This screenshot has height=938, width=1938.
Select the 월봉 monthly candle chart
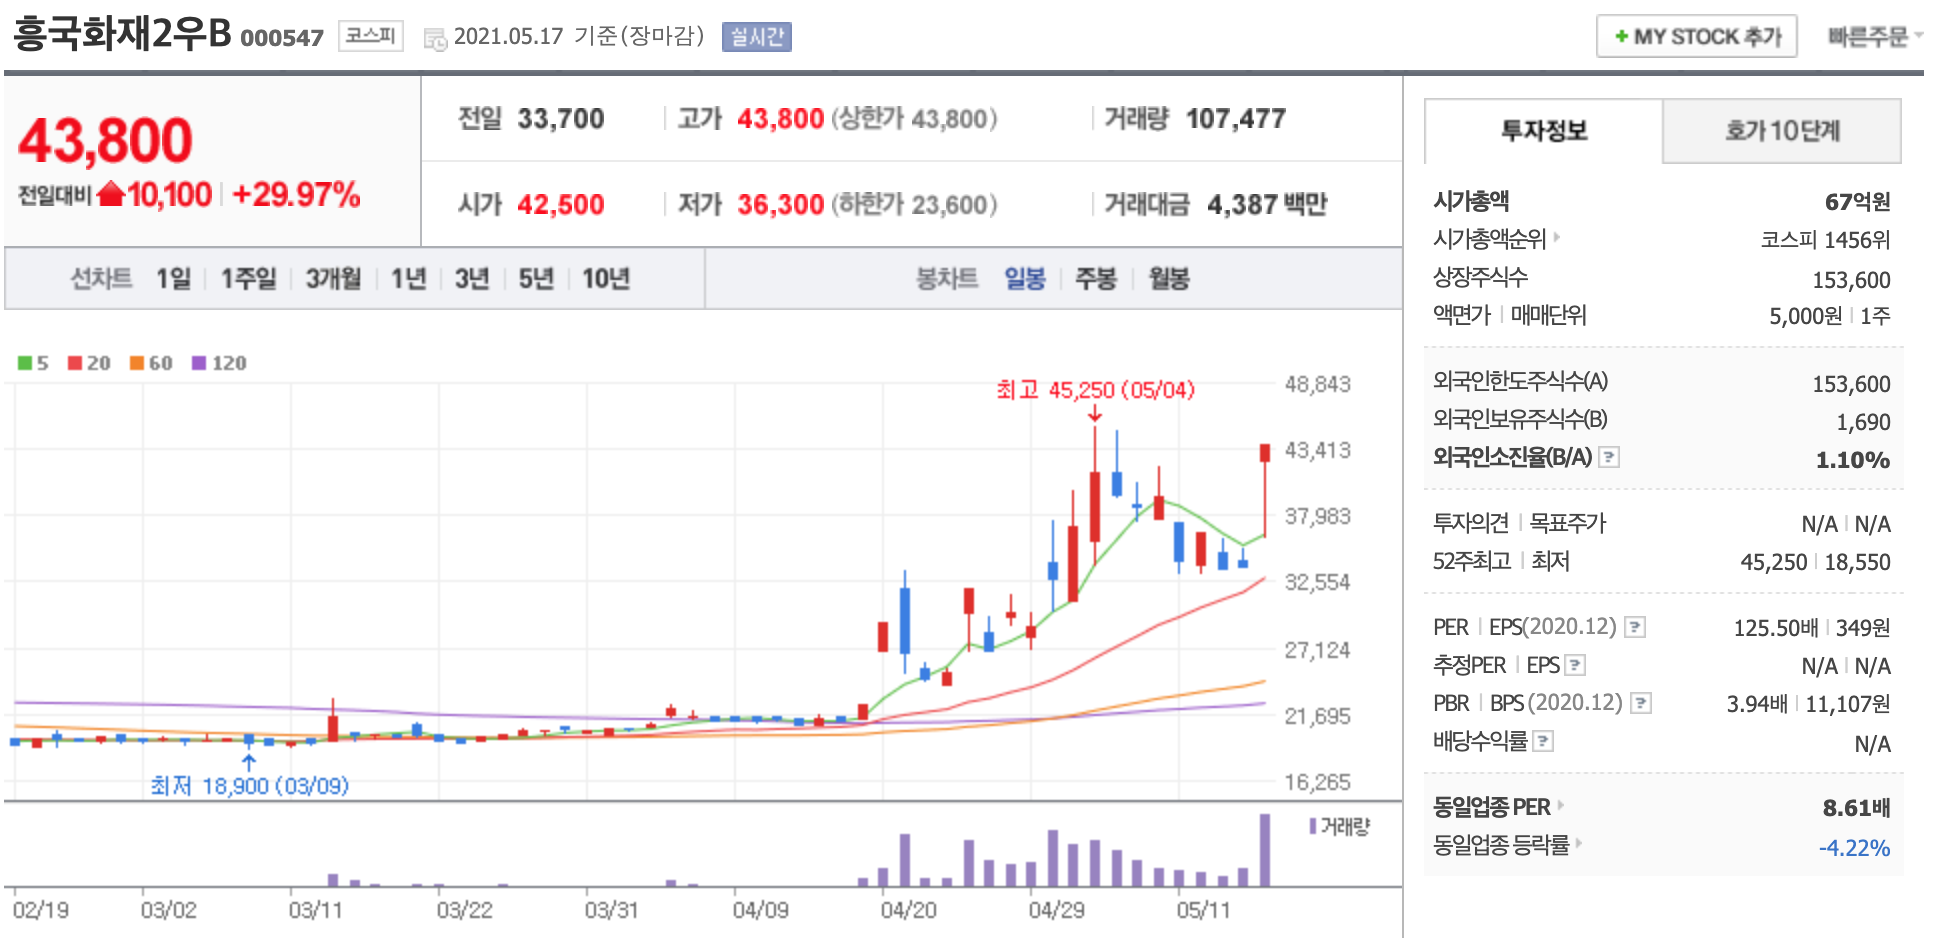(1169, 278)
